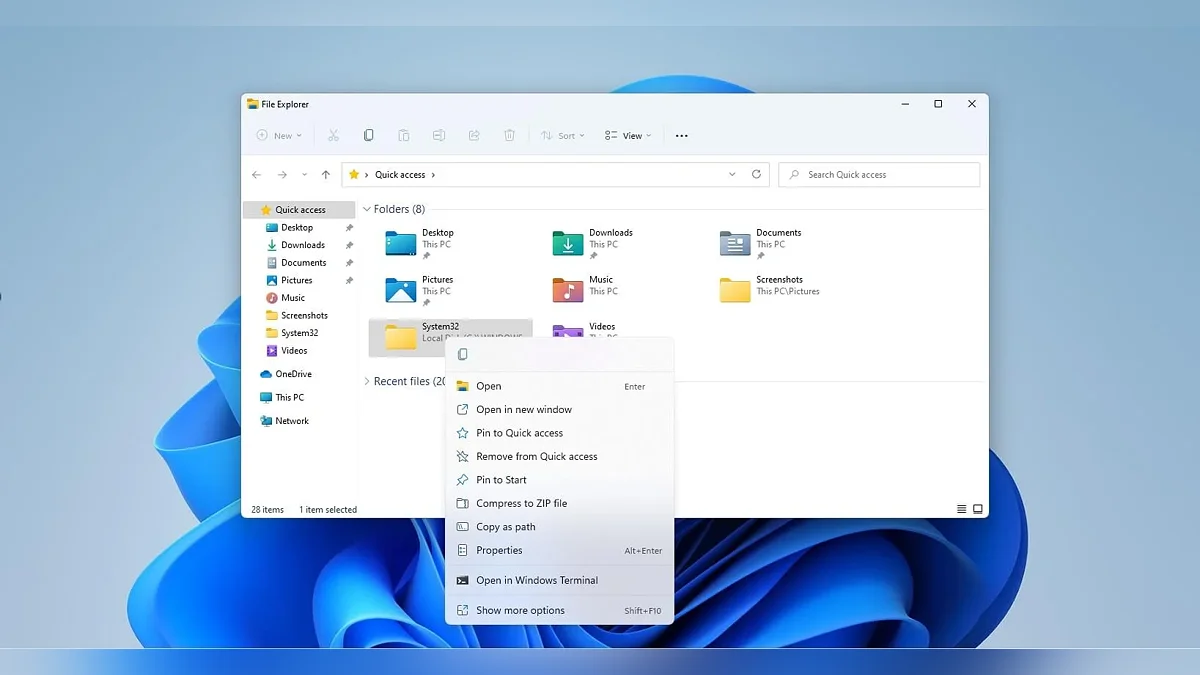Click the Search Quick access field
The width and height of the screenshot is (1200, 675).
(879, 174)
